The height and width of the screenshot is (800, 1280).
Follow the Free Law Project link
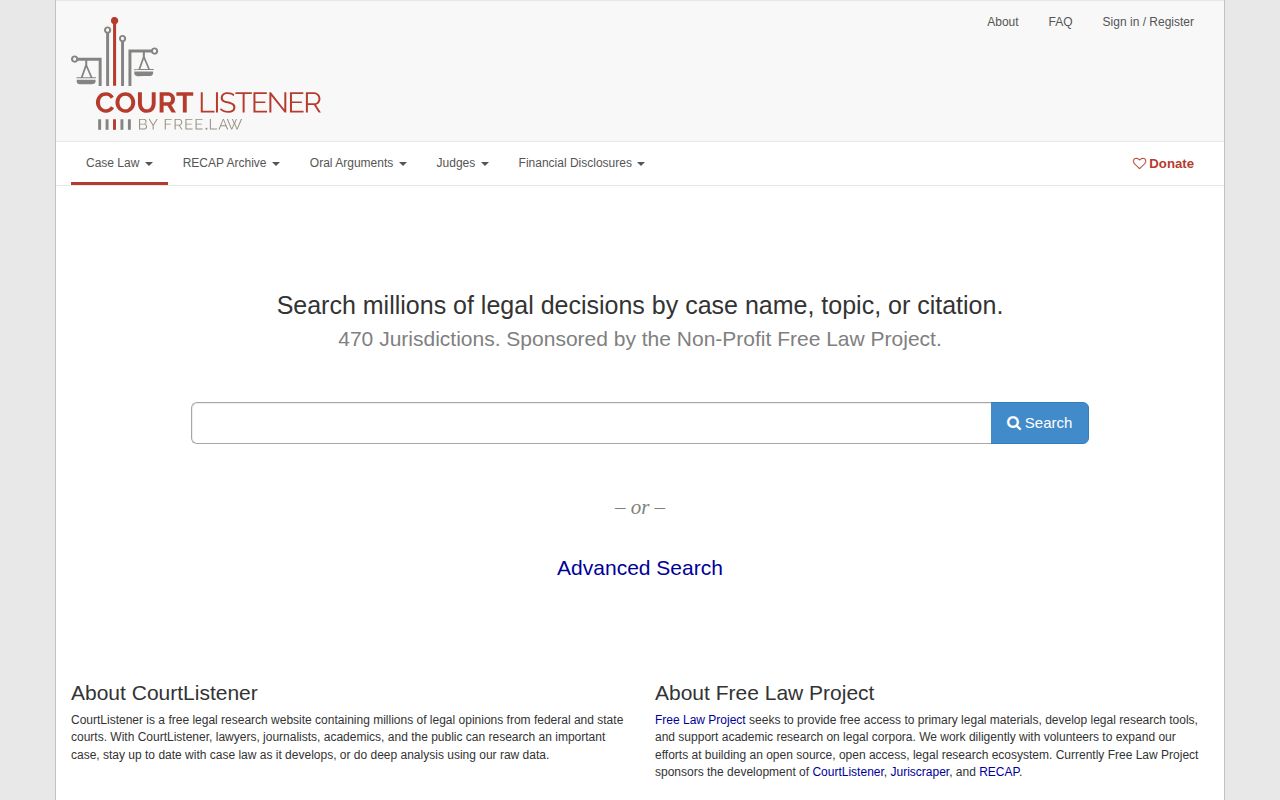tap(699, 719)
